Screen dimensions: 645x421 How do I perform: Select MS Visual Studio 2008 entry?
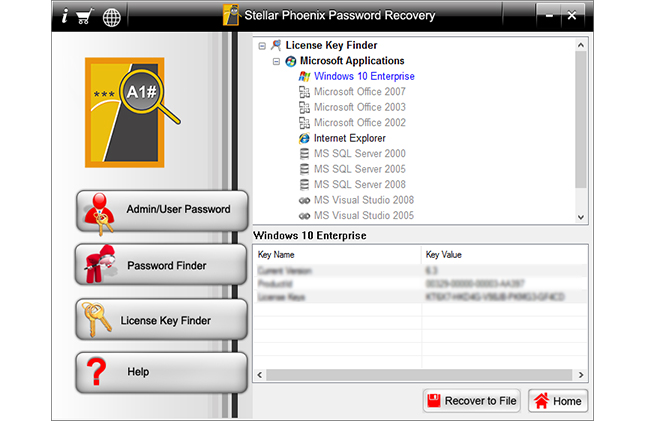click(364, 200)
